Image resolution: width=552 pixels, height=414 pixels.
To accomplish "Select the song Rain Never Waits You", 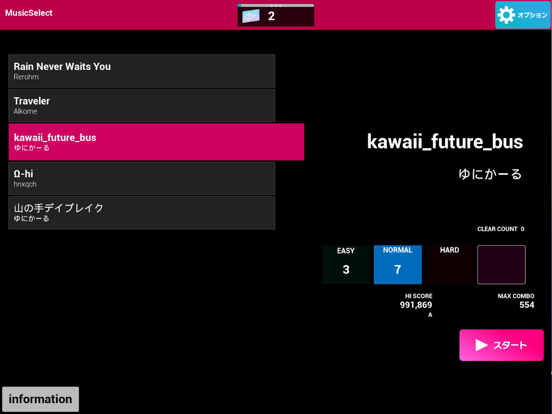I will coord(142,71).
